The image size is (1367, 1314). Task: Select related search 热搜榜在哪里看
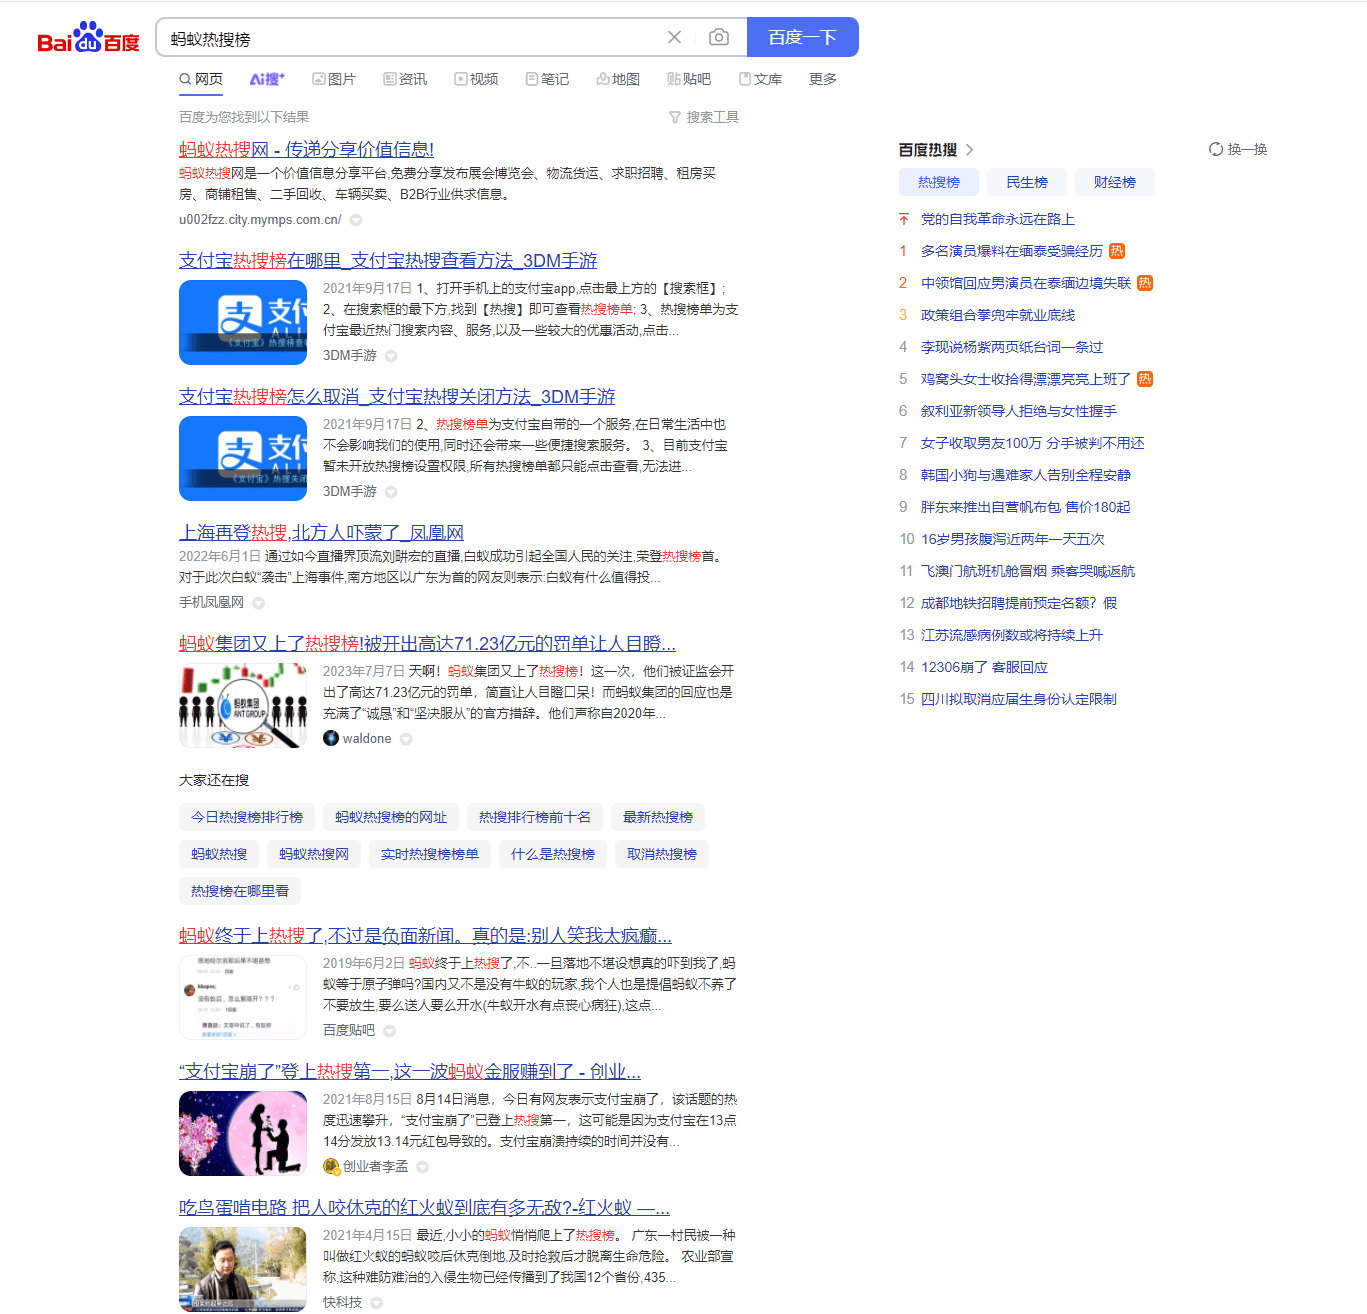pos(240,891)
